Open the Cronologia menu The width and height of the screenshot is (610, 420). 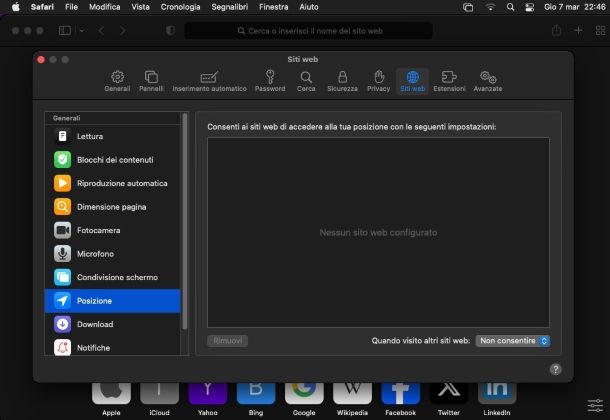[180, 7]
